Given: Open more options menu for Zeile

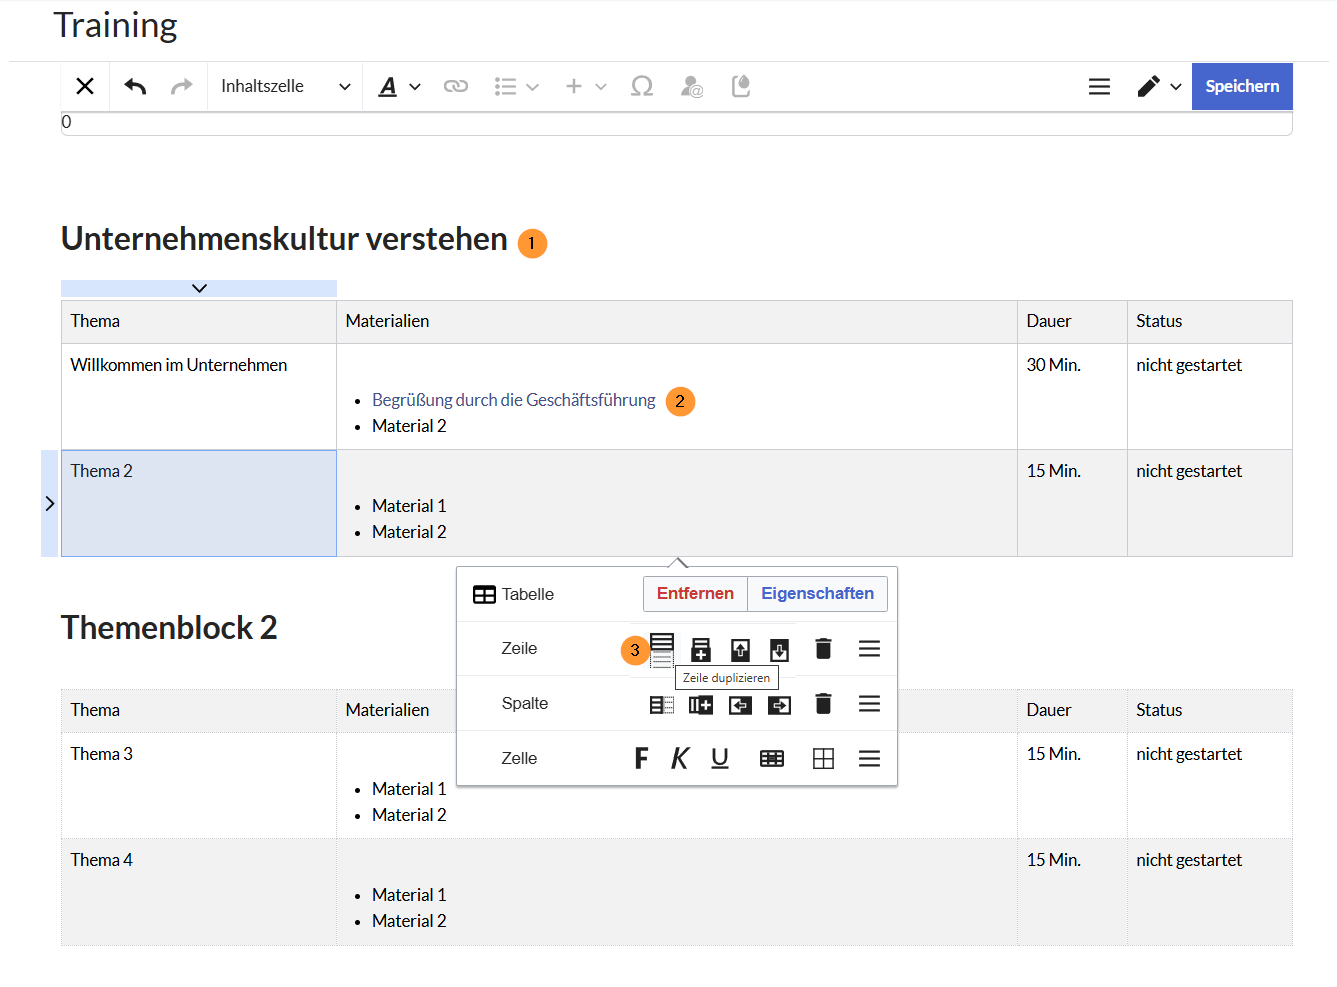Looking at the screenshot, I should click(x=869, y=649).
